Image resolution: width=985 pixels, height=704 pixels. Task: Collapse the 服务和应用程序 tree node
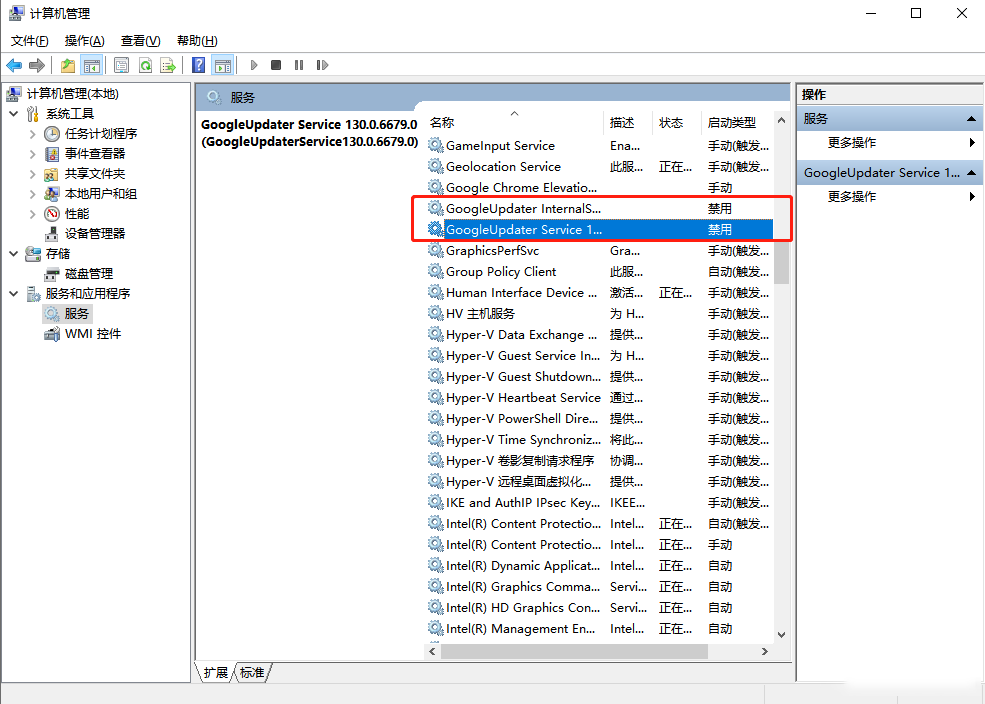point(14,294)
